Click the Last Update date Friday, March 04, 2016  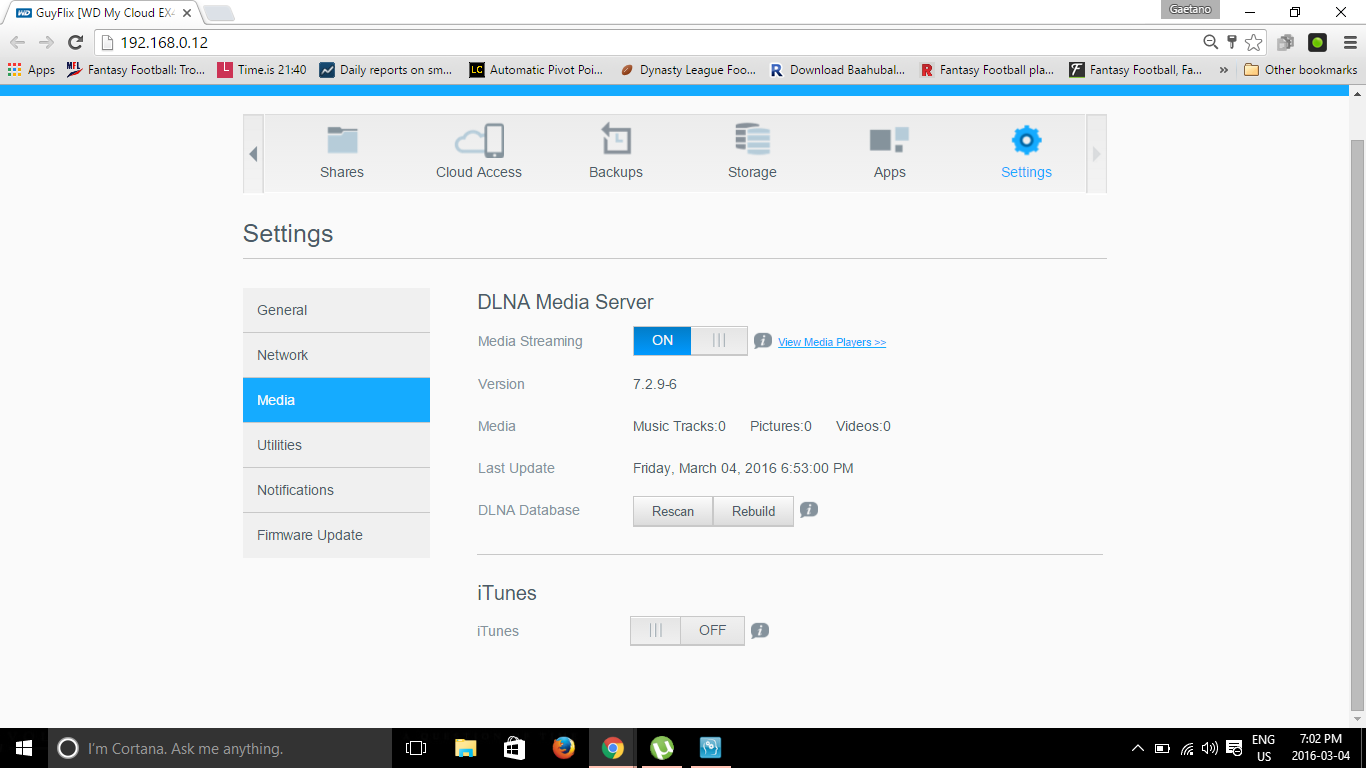743,468
